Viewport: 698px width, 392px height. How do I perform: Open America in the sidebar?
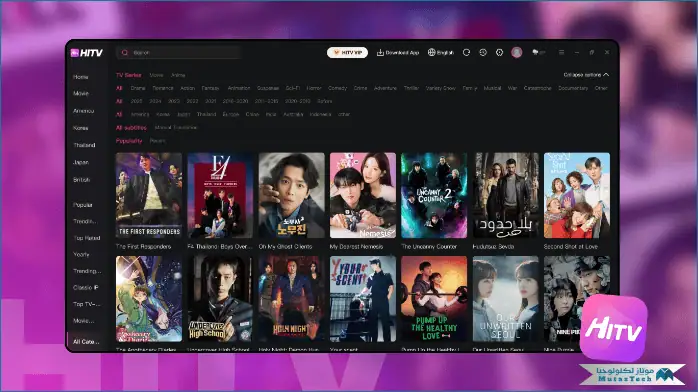pyautogui.click(x=84, y=111)
